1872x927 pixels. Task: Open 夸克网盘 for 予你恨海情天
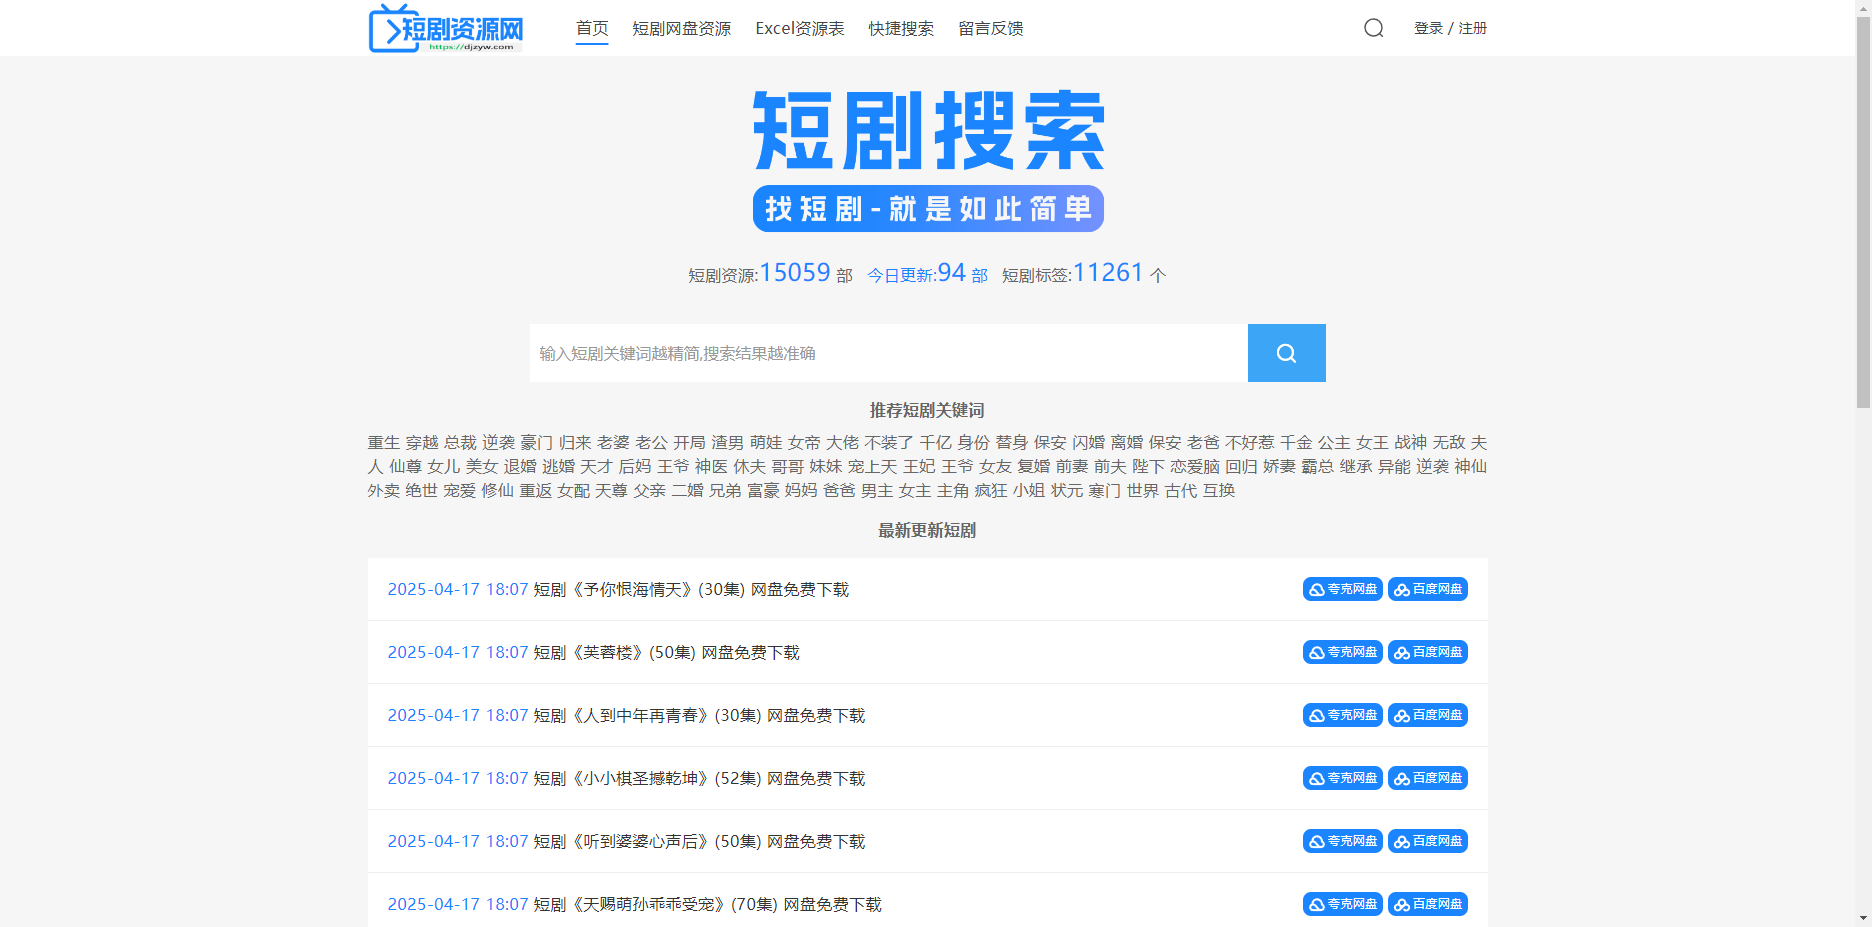pos(1342,589)
